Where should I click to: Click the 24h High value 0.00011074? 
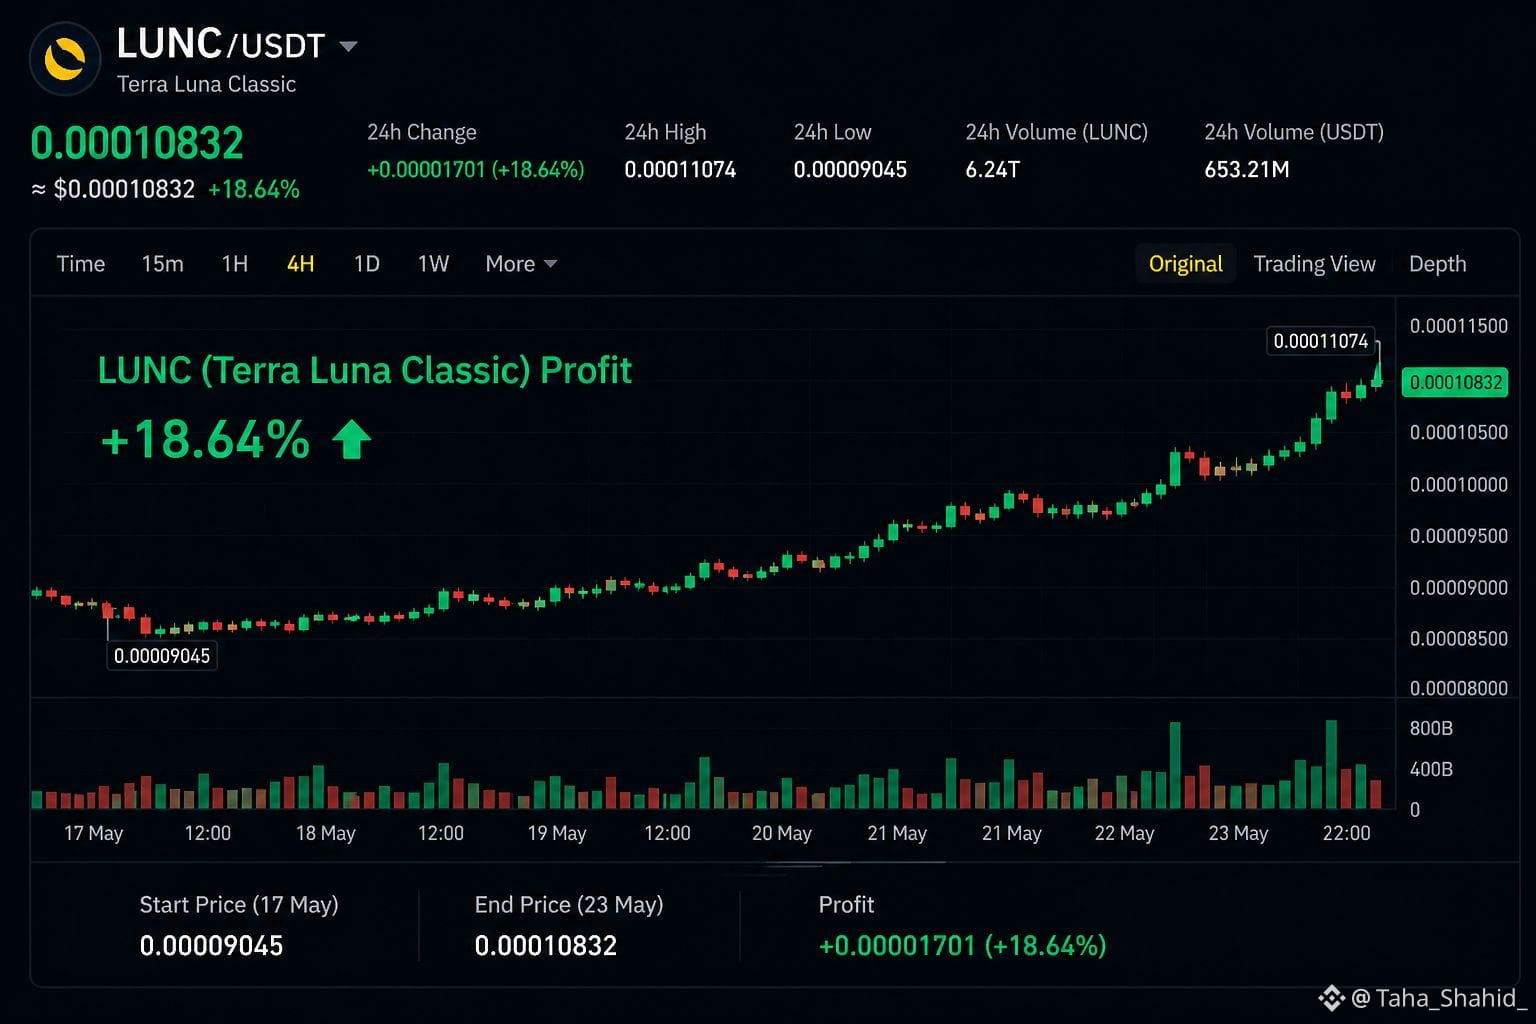point(680,170)
